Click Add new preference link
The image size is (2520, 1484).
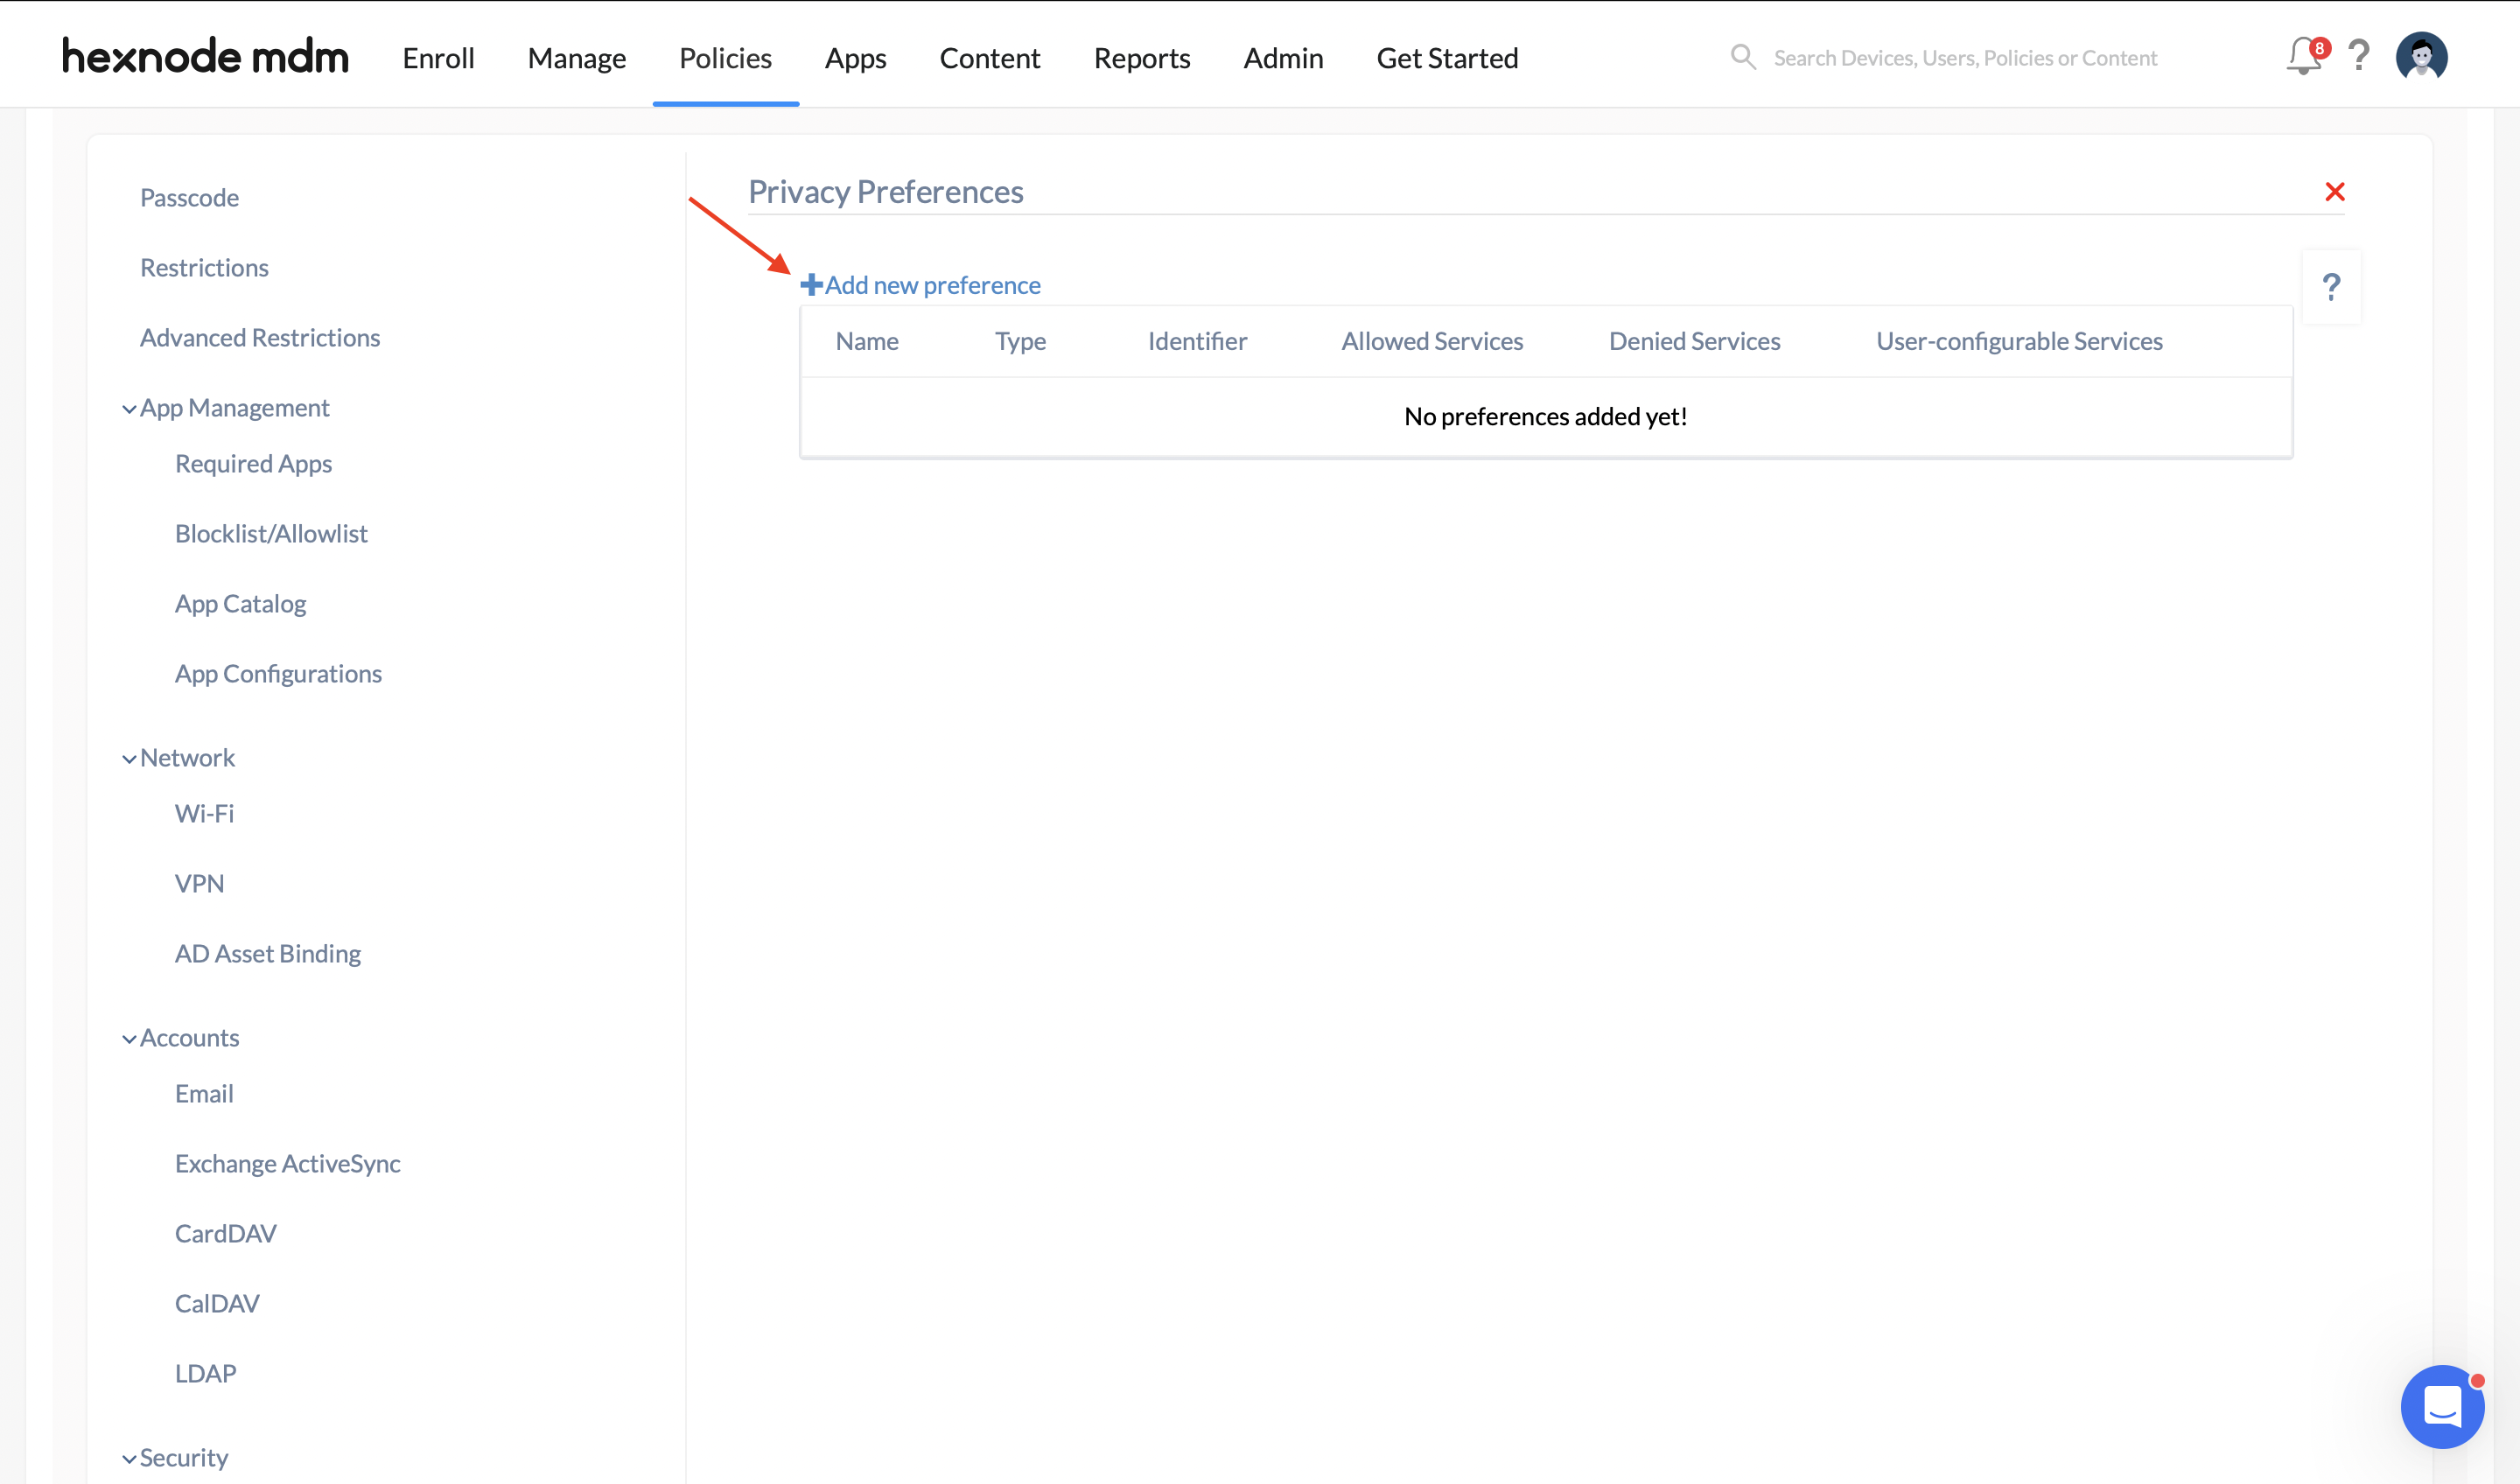920,285
